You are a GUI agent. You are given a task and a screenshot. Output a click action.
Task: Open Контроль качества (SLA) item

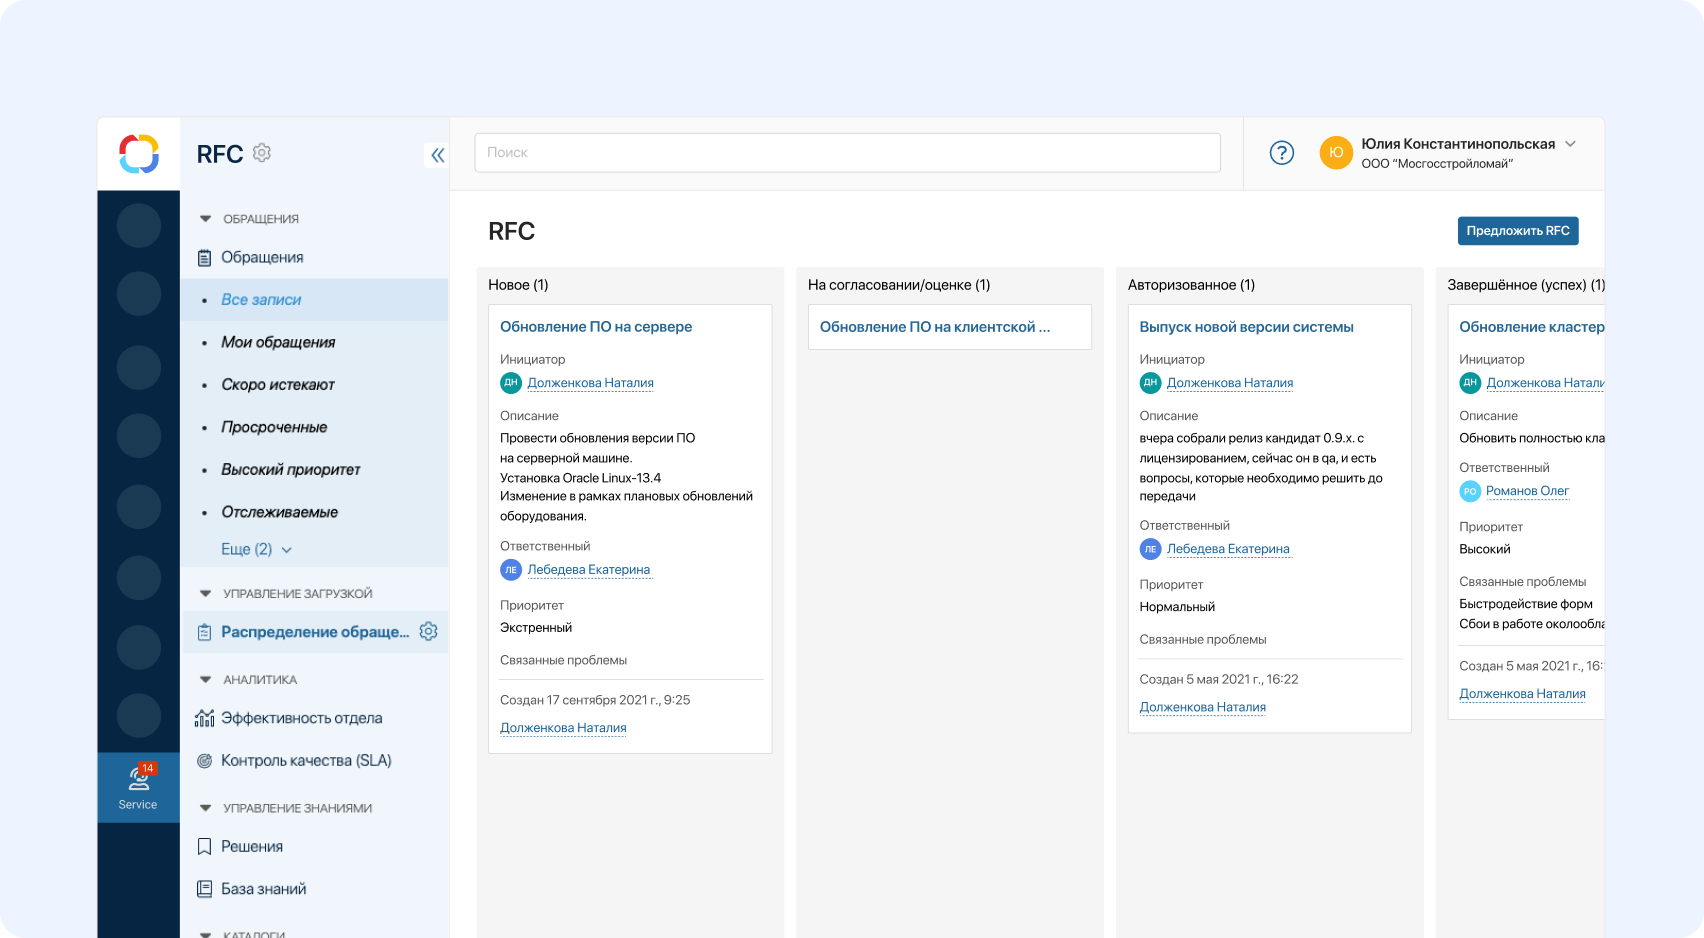pos(305,761)
